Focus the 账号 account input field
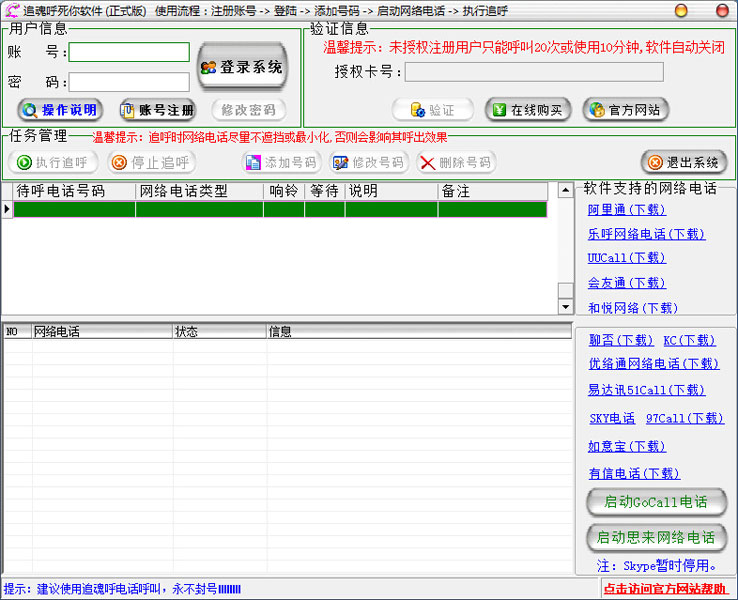The height and width of the screenshot is (600, 738). pos(129,52)
